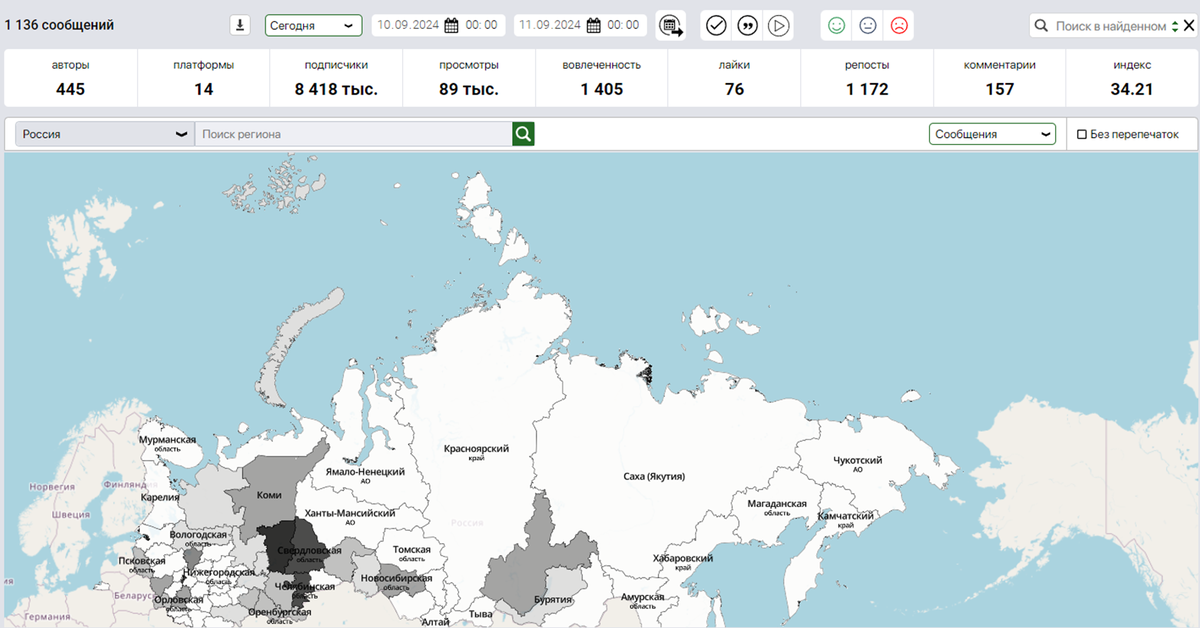This screenshot has height=628, width=1200.
Task: Click Оренбургская область on the map
Action: (279, 615)
